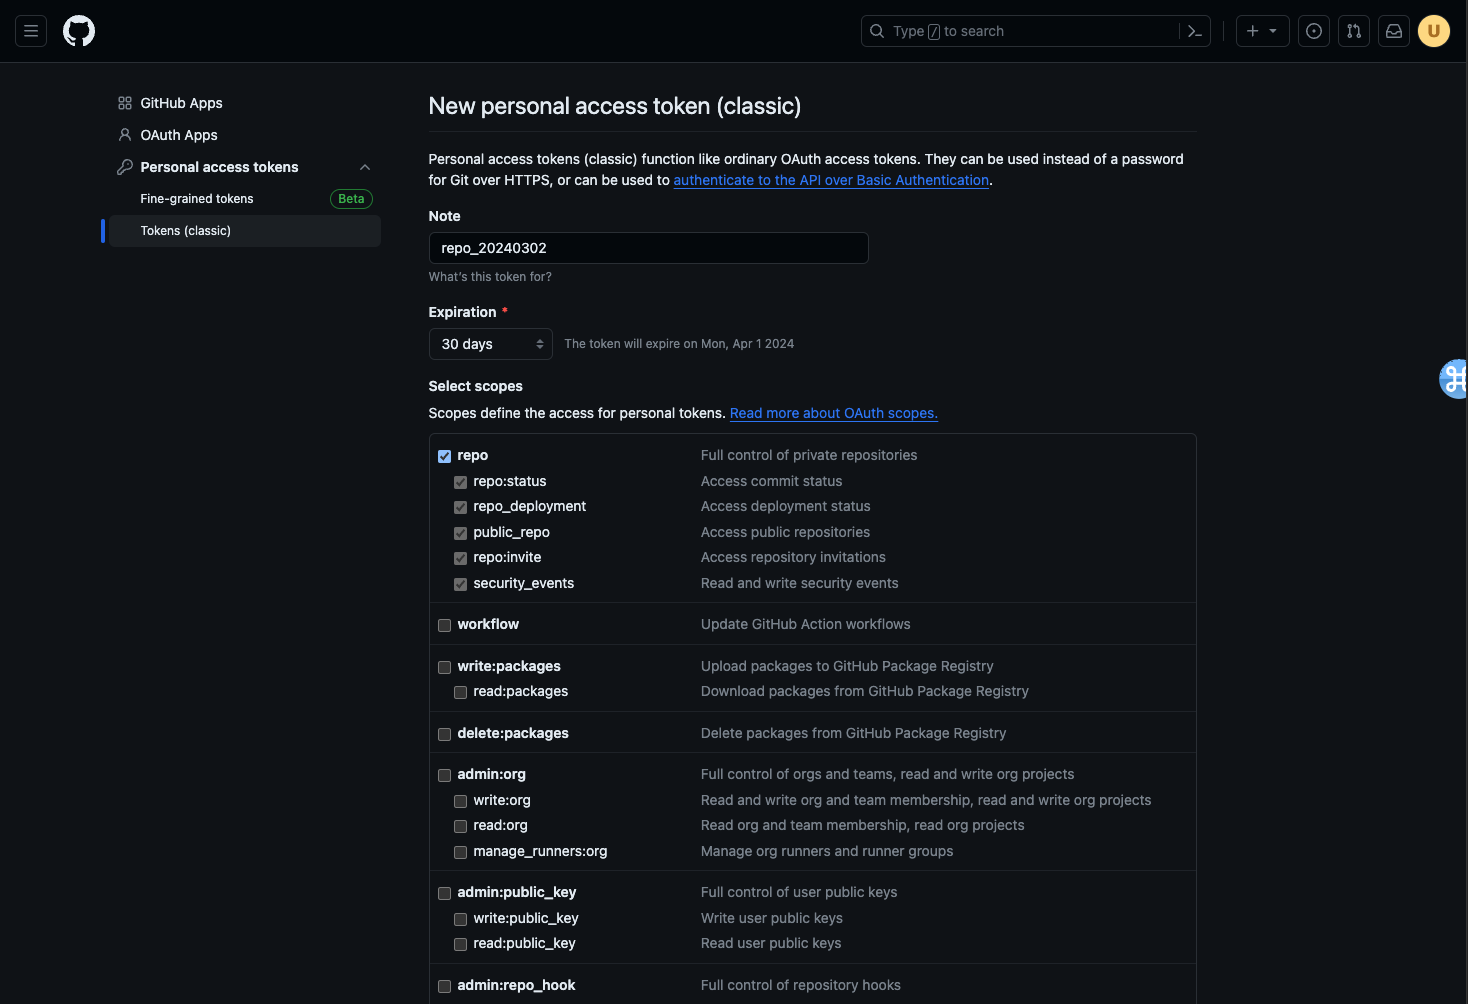This screenshot has height=1004, width=1468.
Task: Click the Beta label badge
Action: click(x=351, y=199)
